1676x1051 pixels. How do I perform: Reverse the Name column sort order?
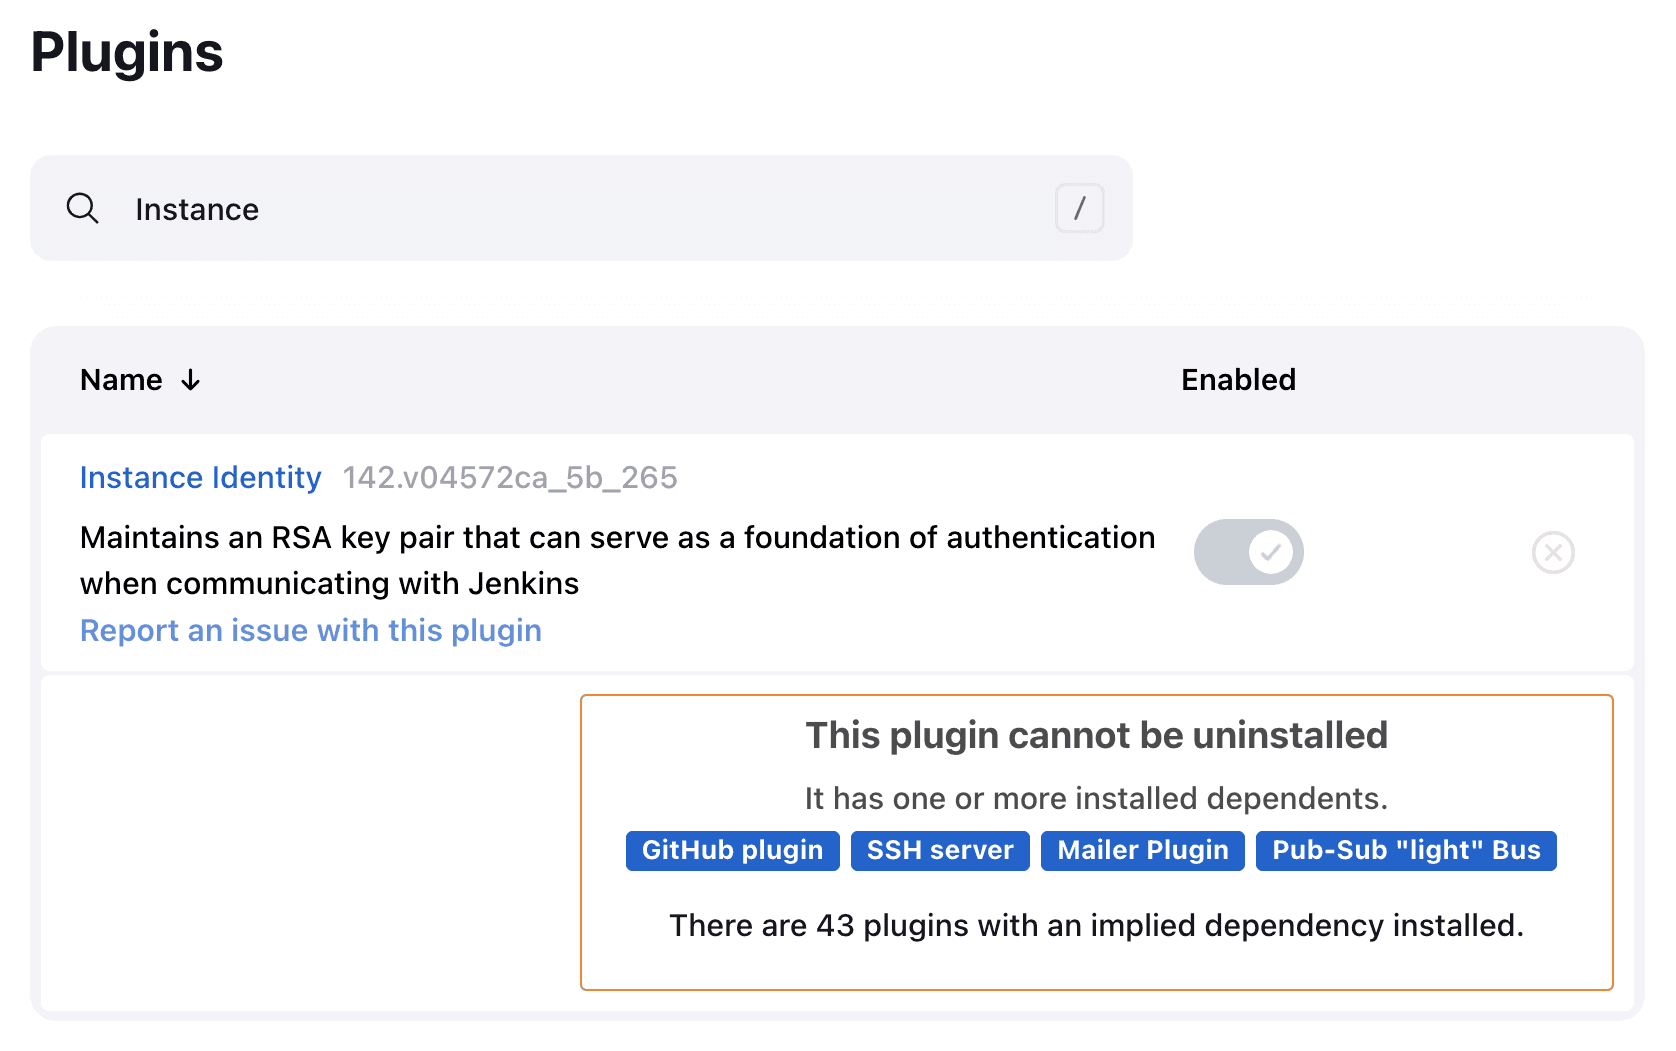(140, 379)
